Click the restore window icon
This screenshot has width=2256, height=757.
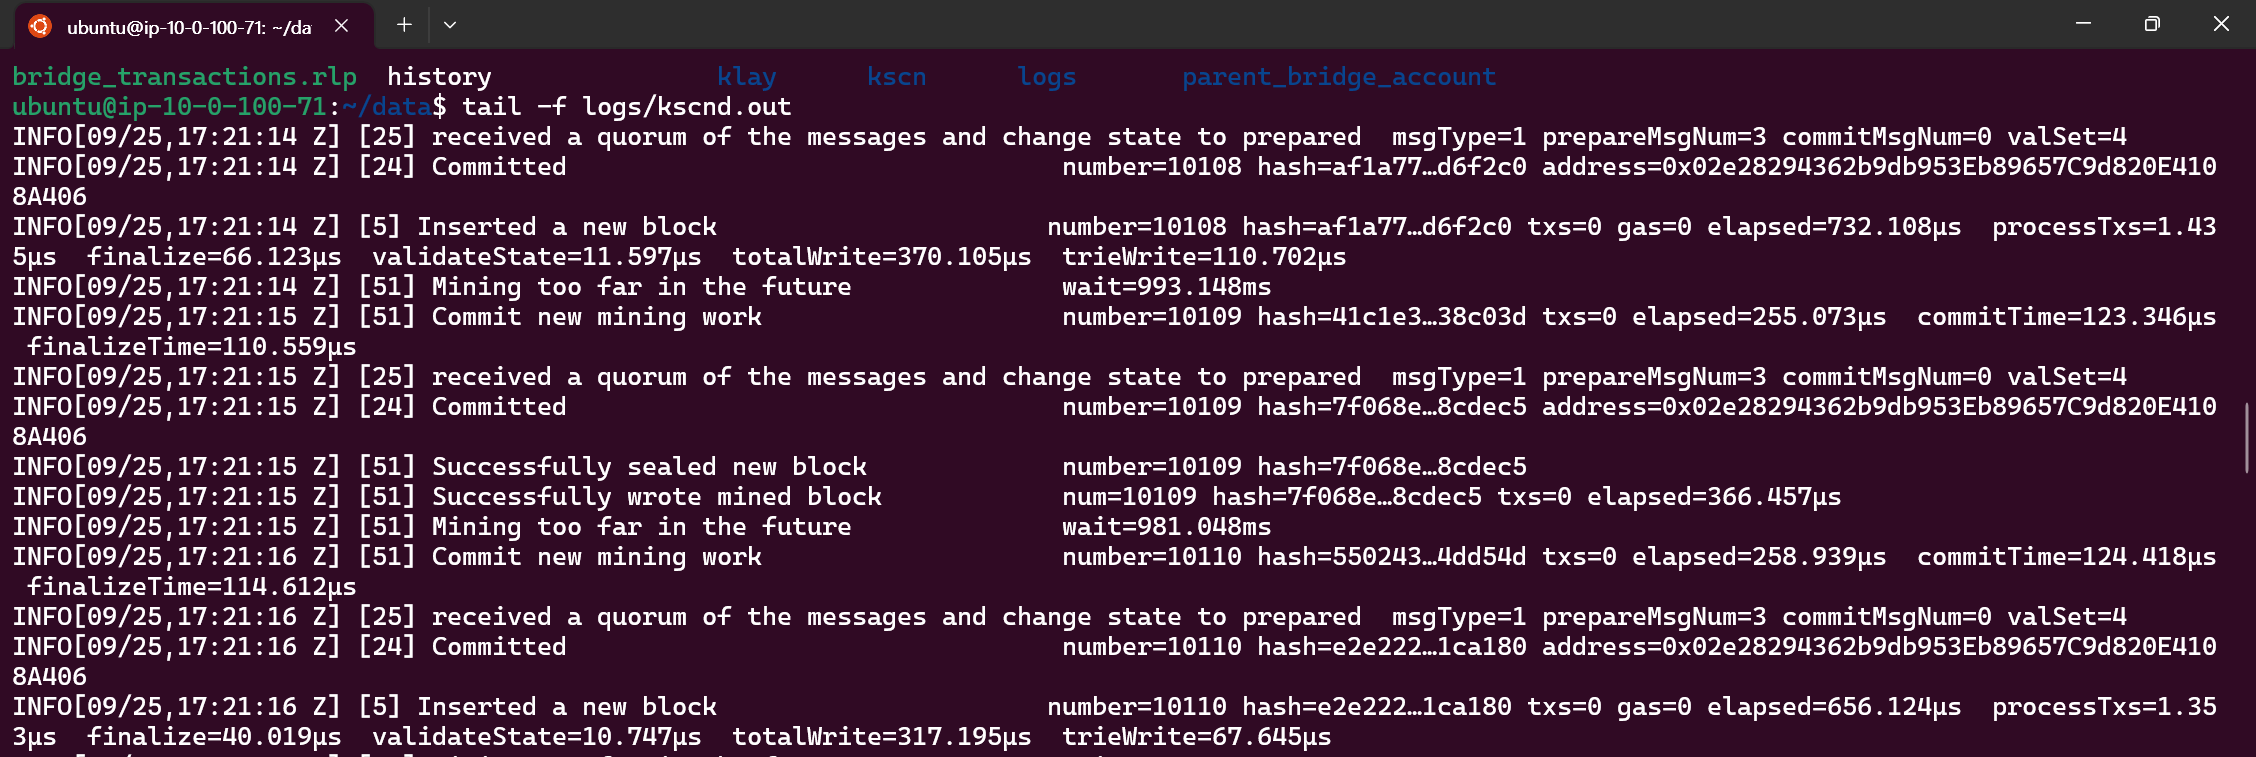coord(2151,24)
